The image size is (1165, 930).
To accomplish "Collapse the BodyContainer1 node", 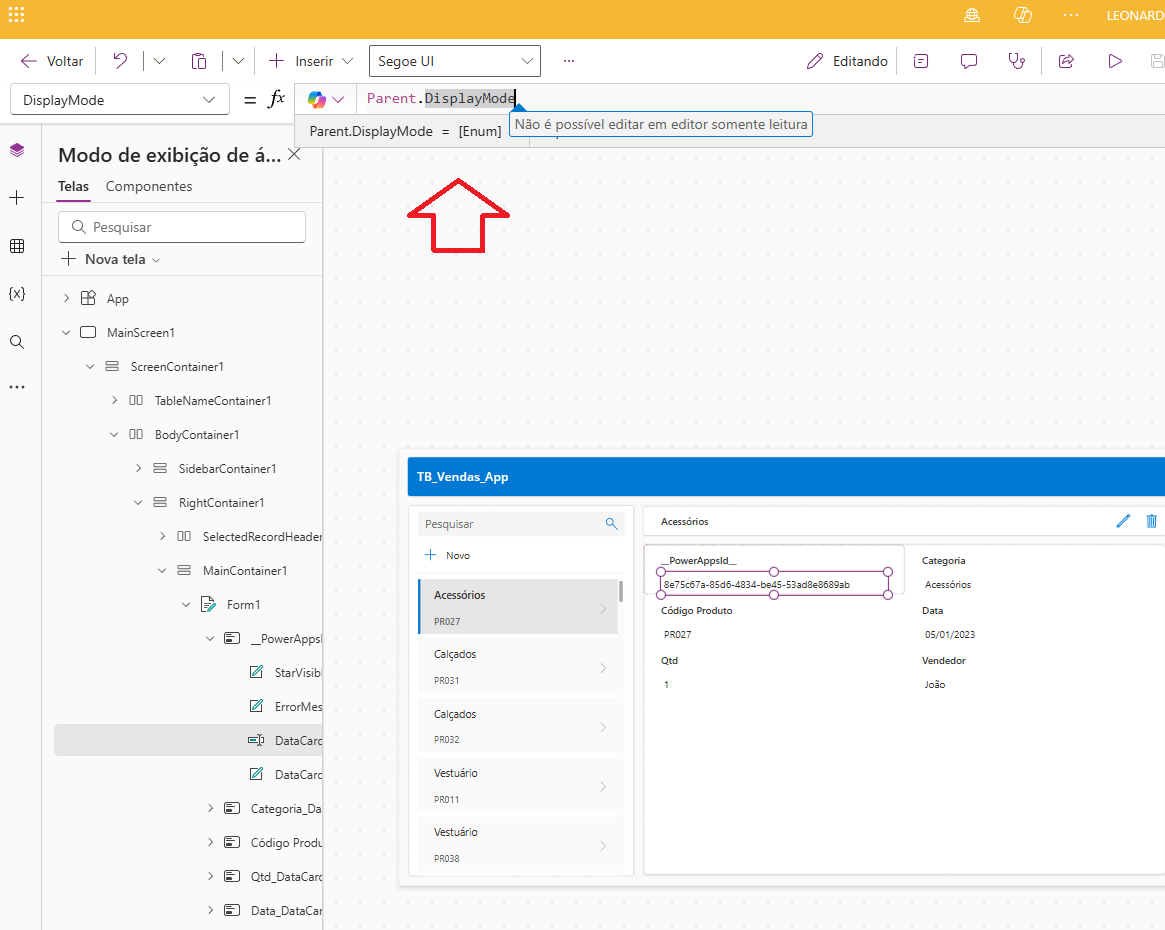I will click(x=114, y=435).
